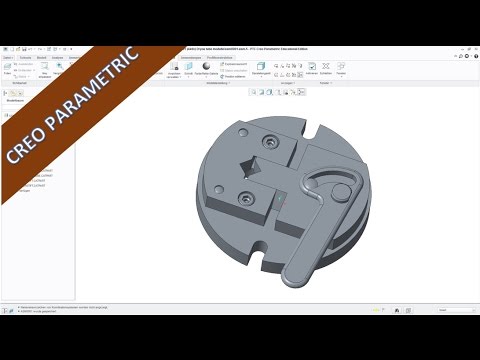Viewport: 480px width, 360px height.
Task: Click Einblenden in the Sichtbarkeit group
Action: point(23,70)
